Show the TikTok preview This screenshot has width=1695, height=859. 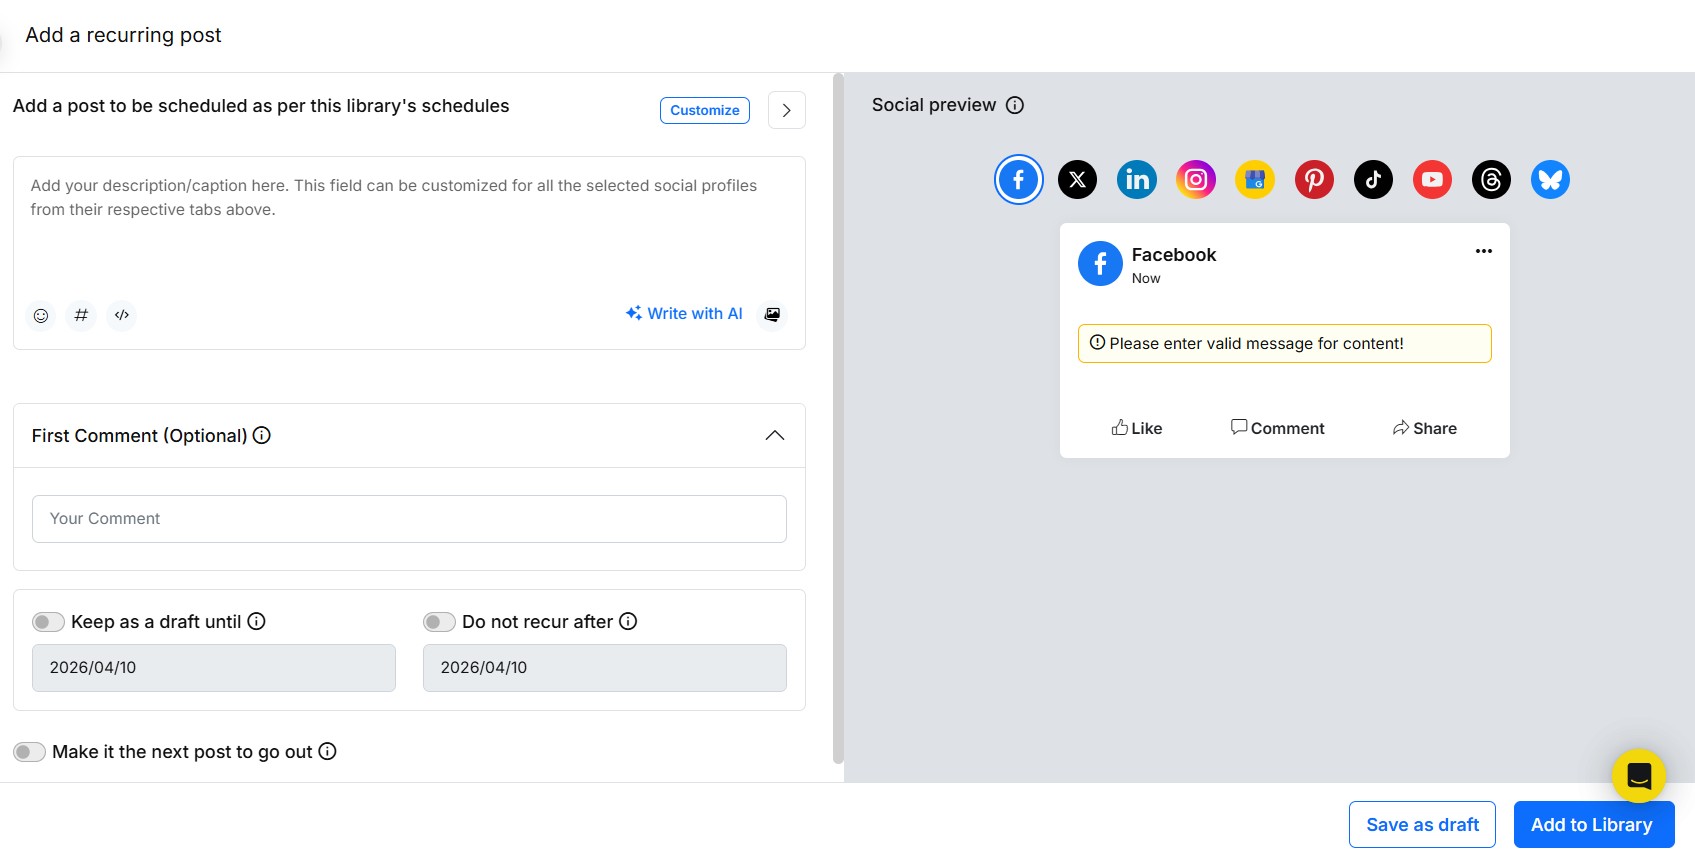(1373, 179)
